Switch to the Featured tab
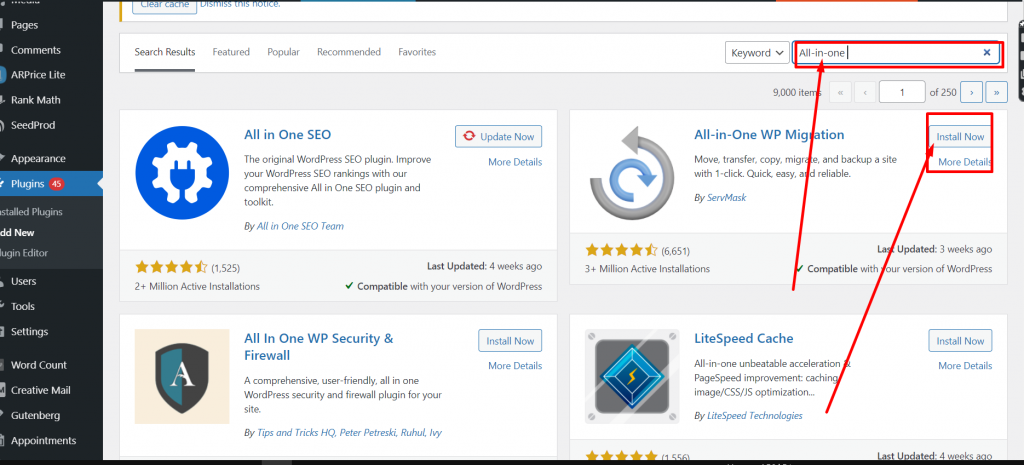Viewport: 1024px width, 465px height. pos(231,52)
